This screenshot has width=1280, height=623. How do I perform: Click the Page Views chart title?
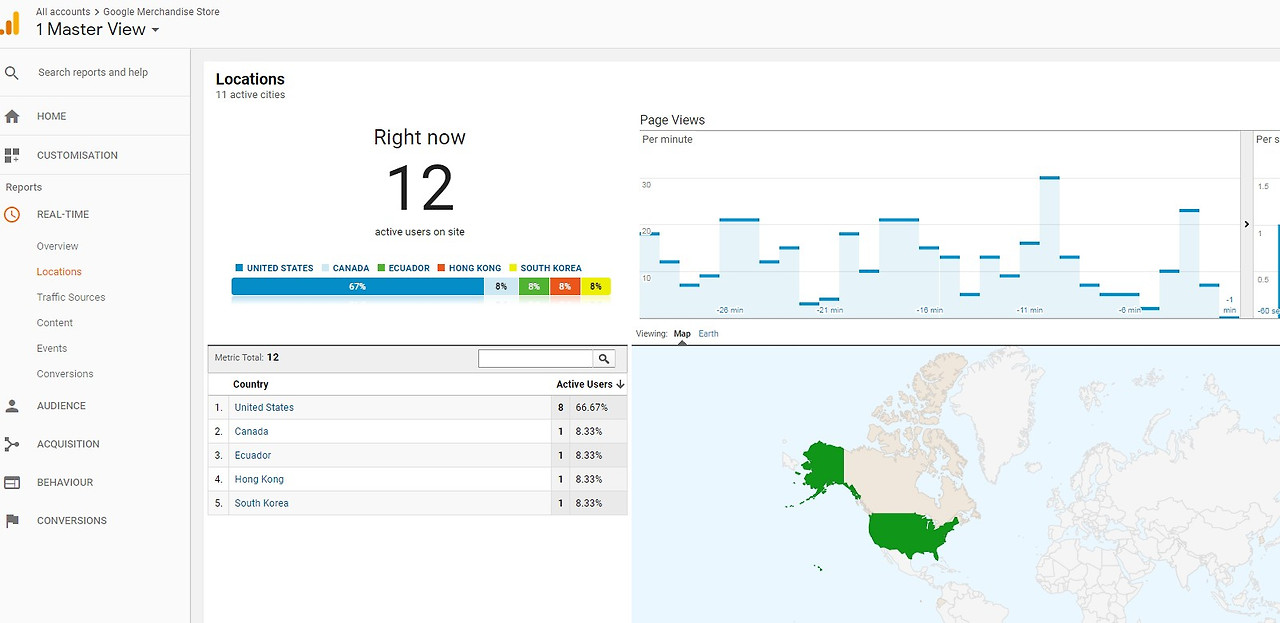click(672, 120)
